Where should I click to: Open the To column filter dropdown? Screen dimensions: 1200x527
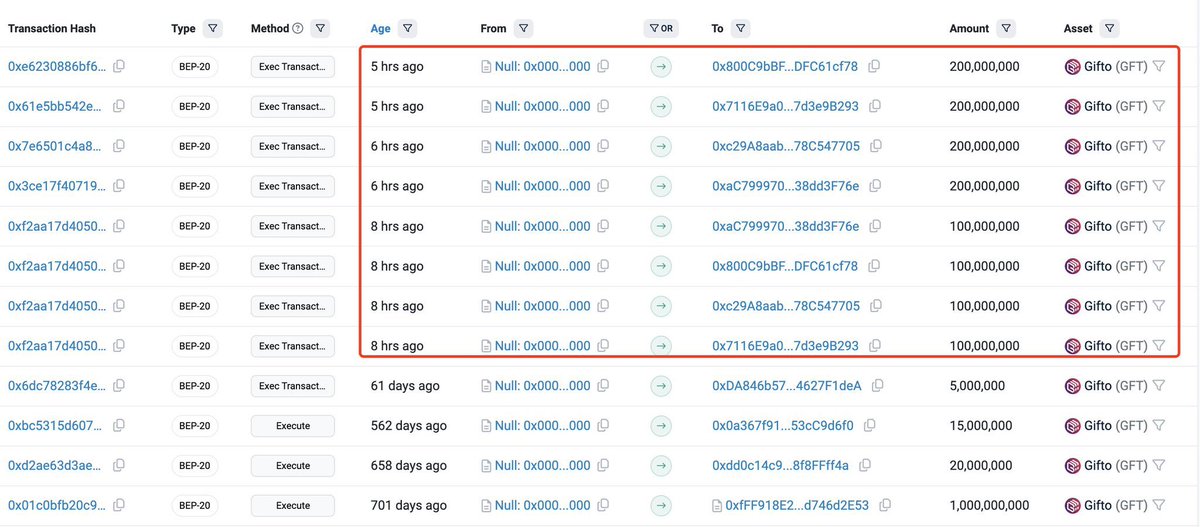741,29
